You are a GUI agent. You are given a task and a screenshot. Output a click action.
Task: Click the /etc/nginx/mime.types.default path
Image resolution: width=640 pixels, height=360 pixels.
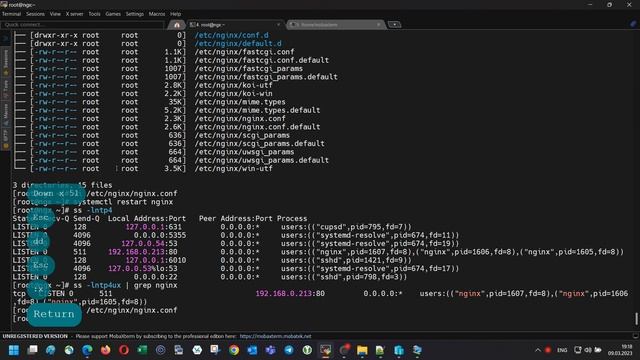pyautogui.click(x=257, y=110)
